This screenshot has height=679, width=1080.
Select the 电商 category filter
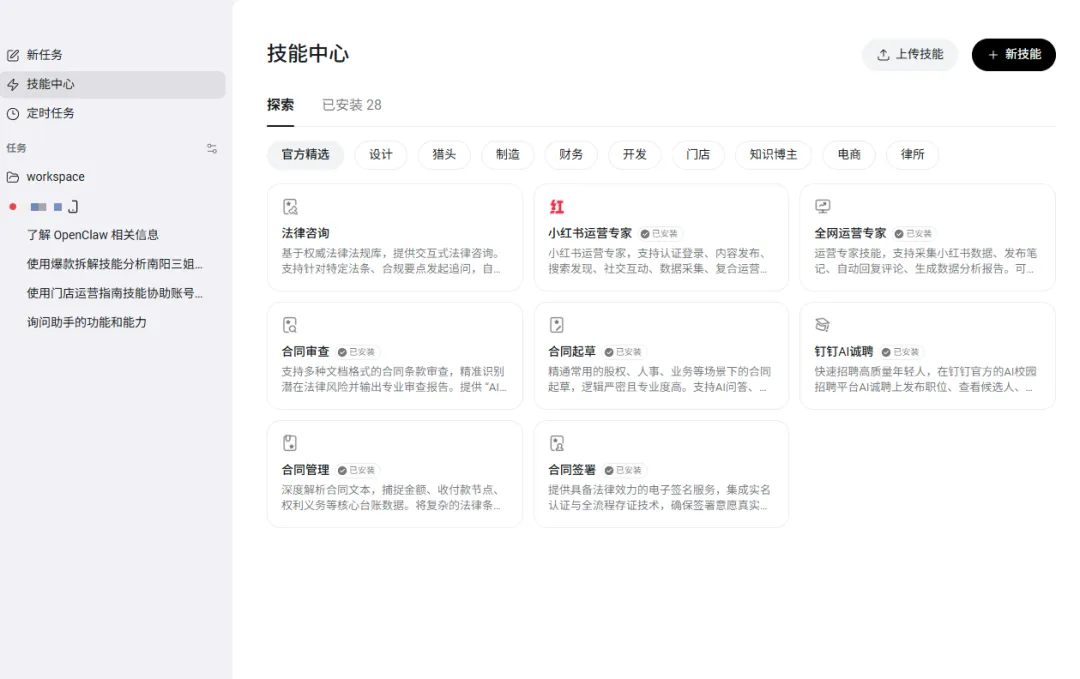(849, 154)
